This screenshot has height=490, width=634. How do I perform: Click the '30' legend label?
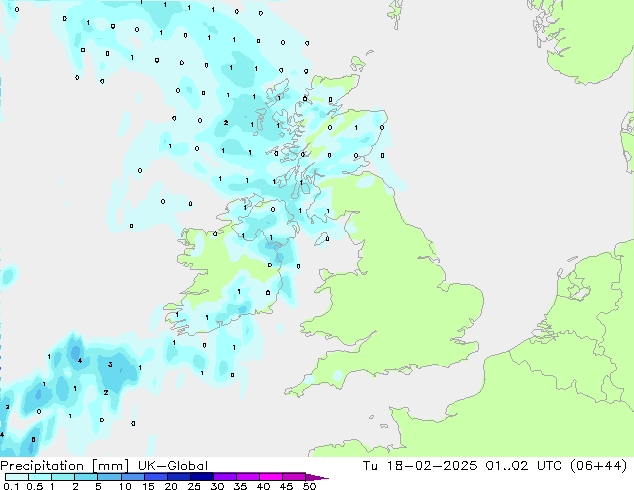[217, 486]
